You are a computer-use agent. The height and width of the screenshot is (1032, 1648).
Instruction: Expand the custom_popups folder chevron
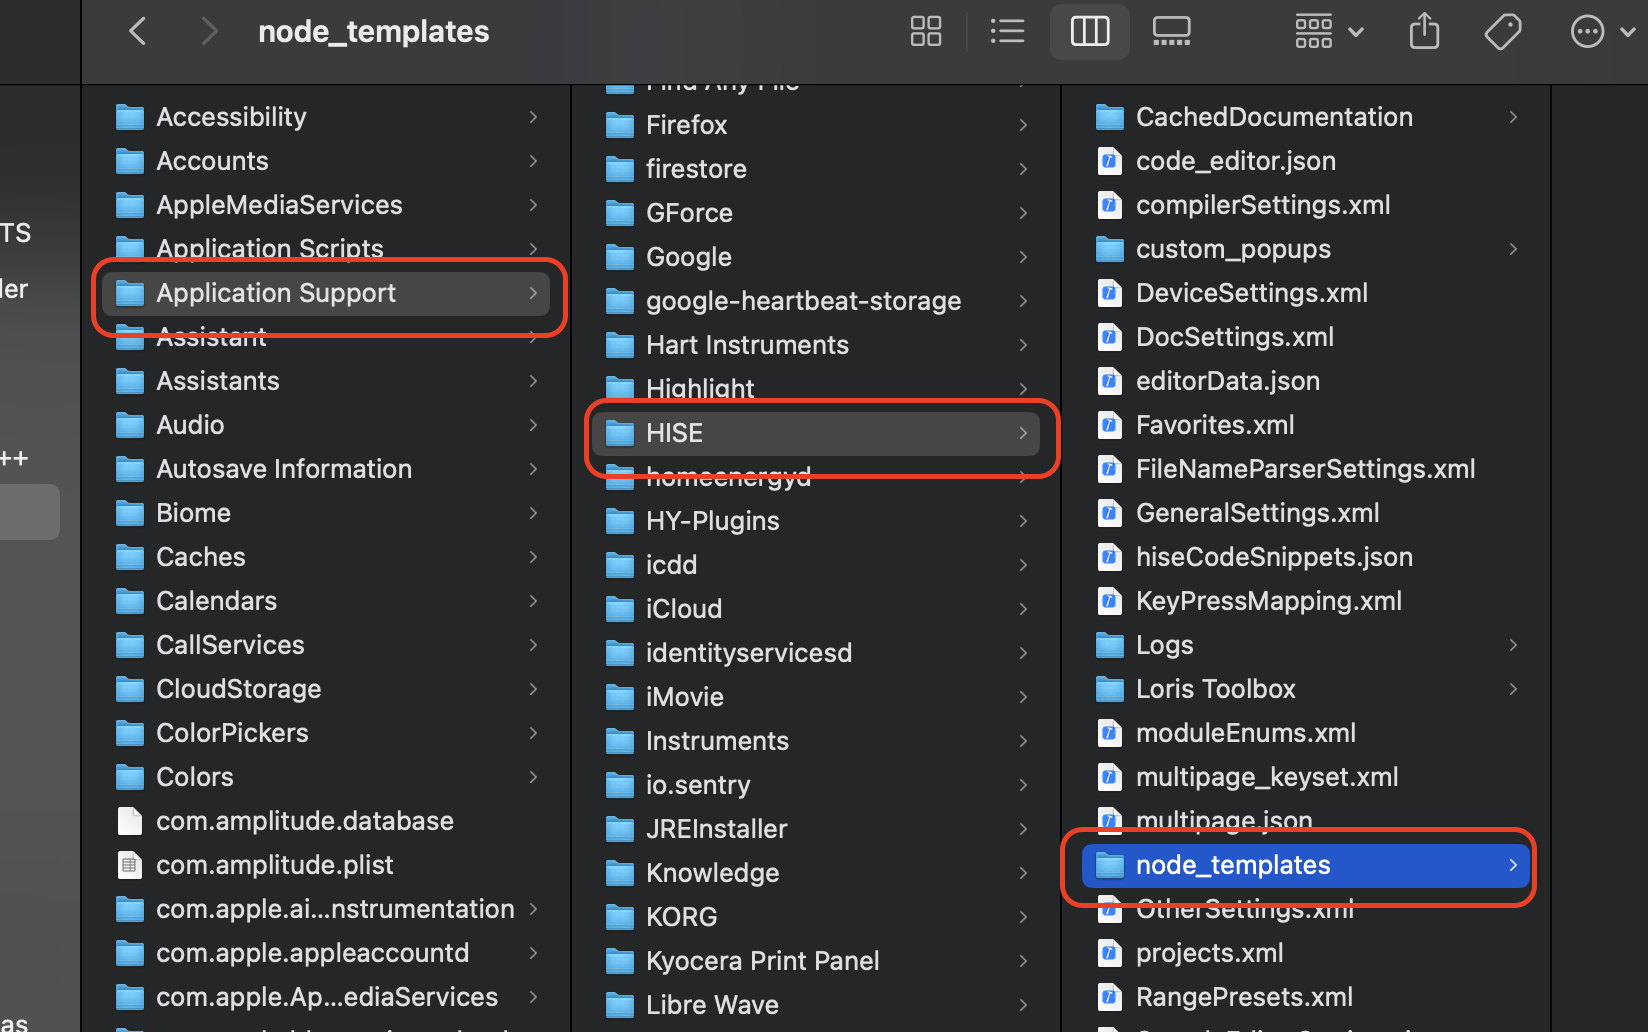click(x=1513, y=249)
